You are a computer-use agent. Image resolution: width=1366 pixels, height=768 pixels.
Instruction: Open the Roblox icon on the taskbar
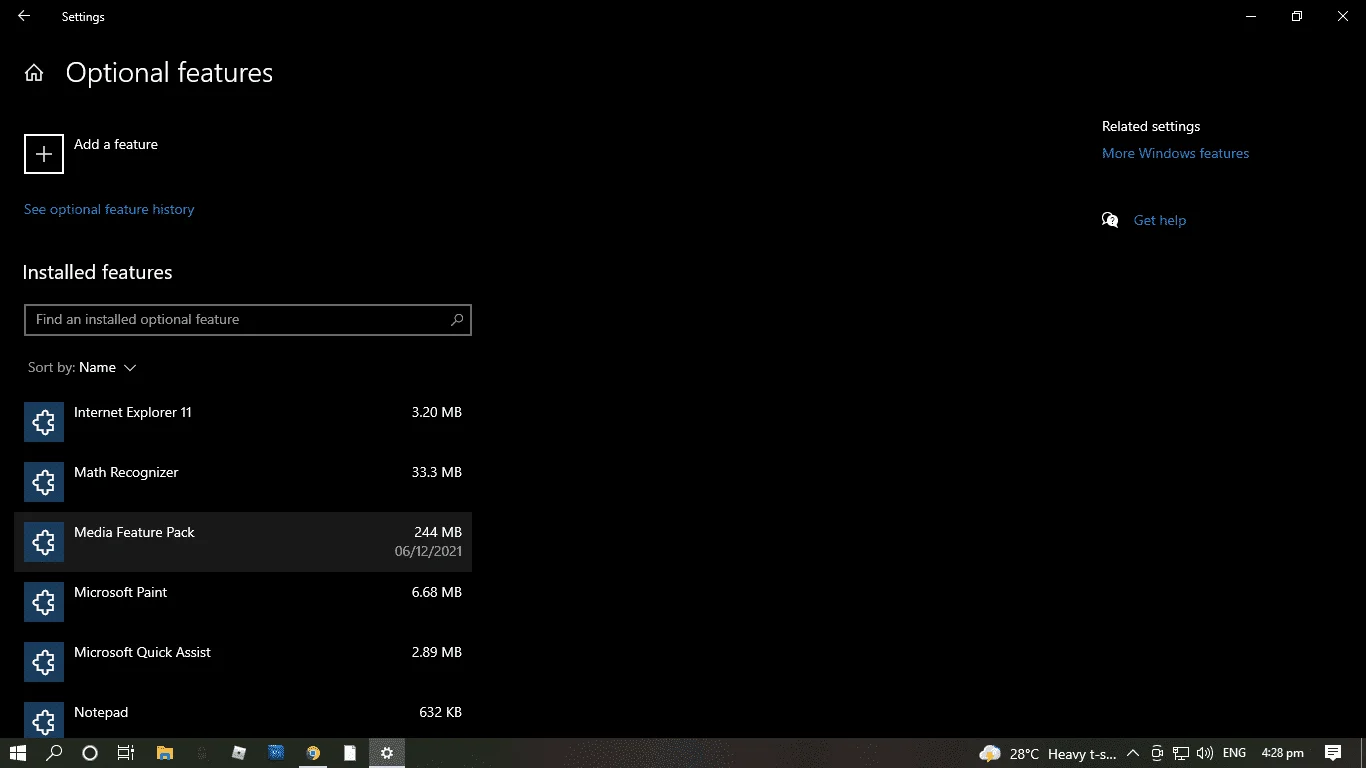[239, 753]
